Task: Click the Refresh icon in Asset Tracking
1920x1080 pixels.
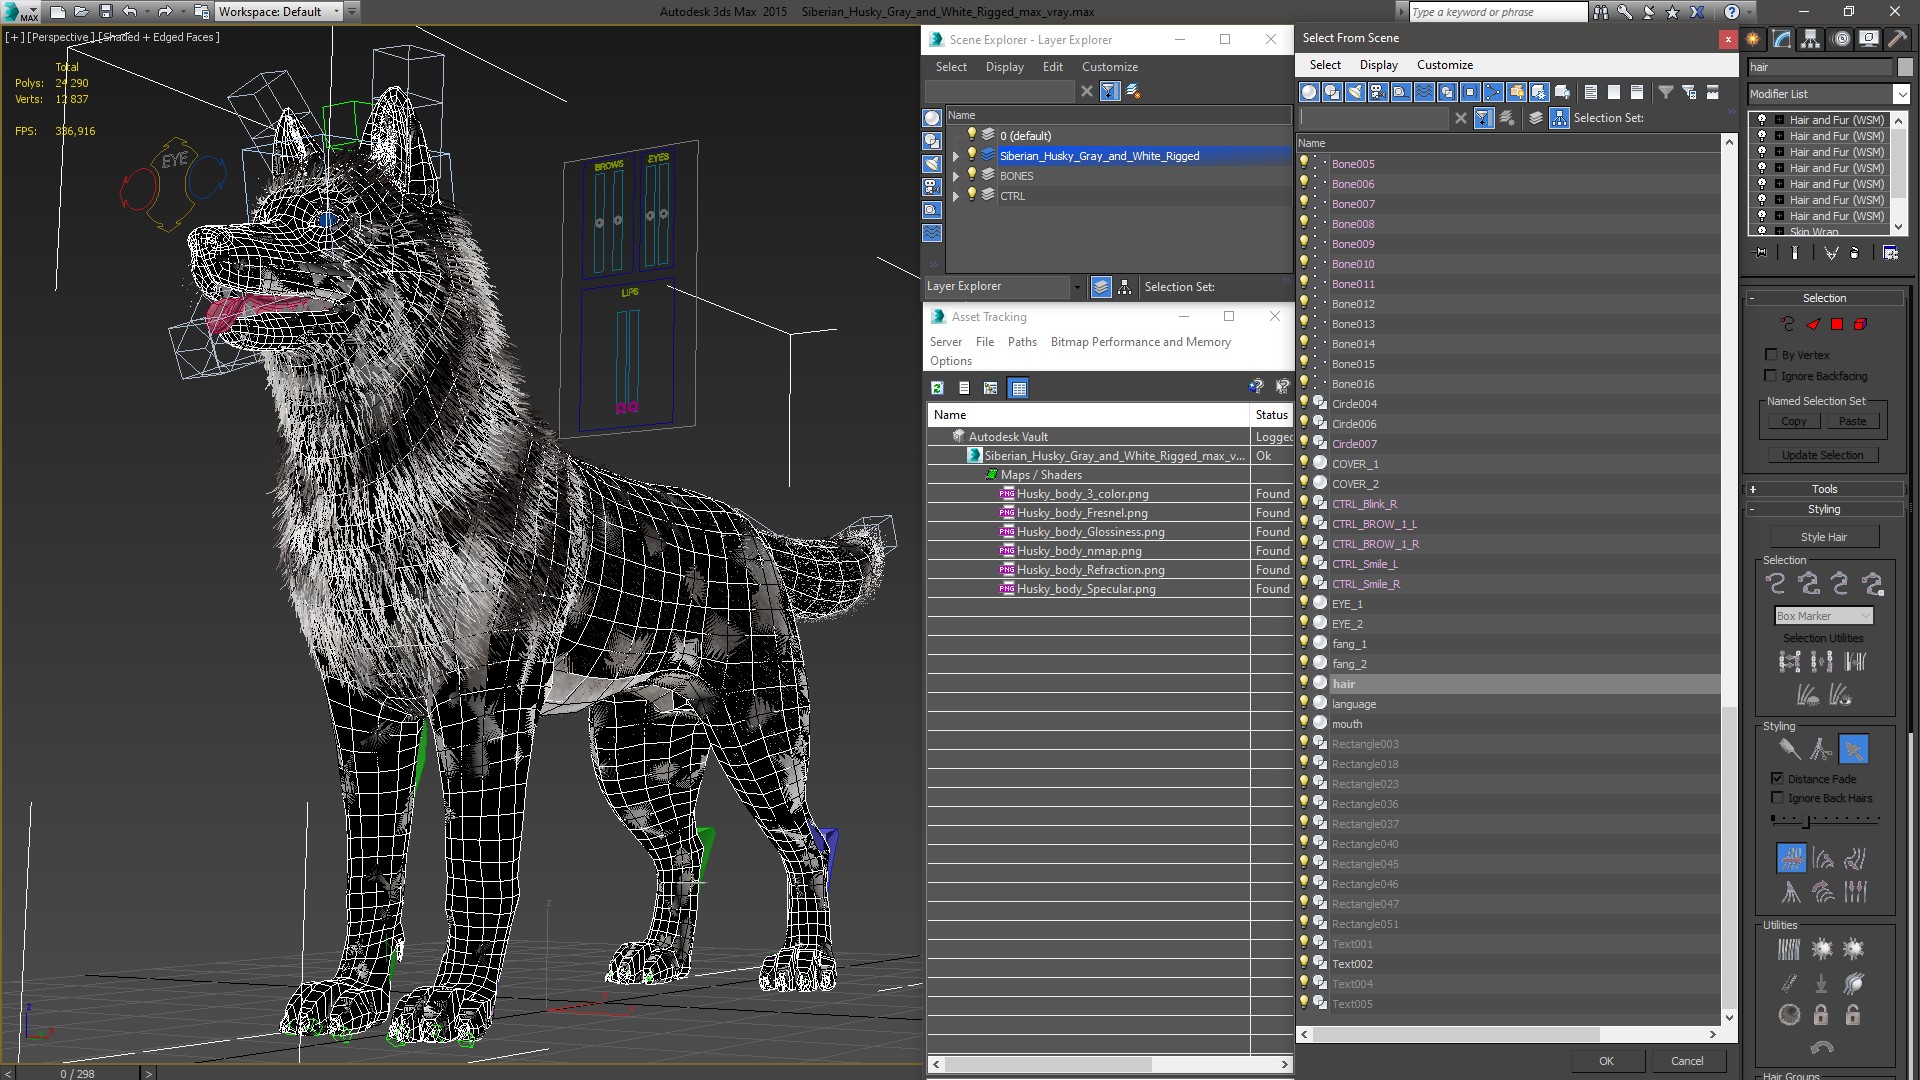Action: pyautogui.click(x=937, y=388)
